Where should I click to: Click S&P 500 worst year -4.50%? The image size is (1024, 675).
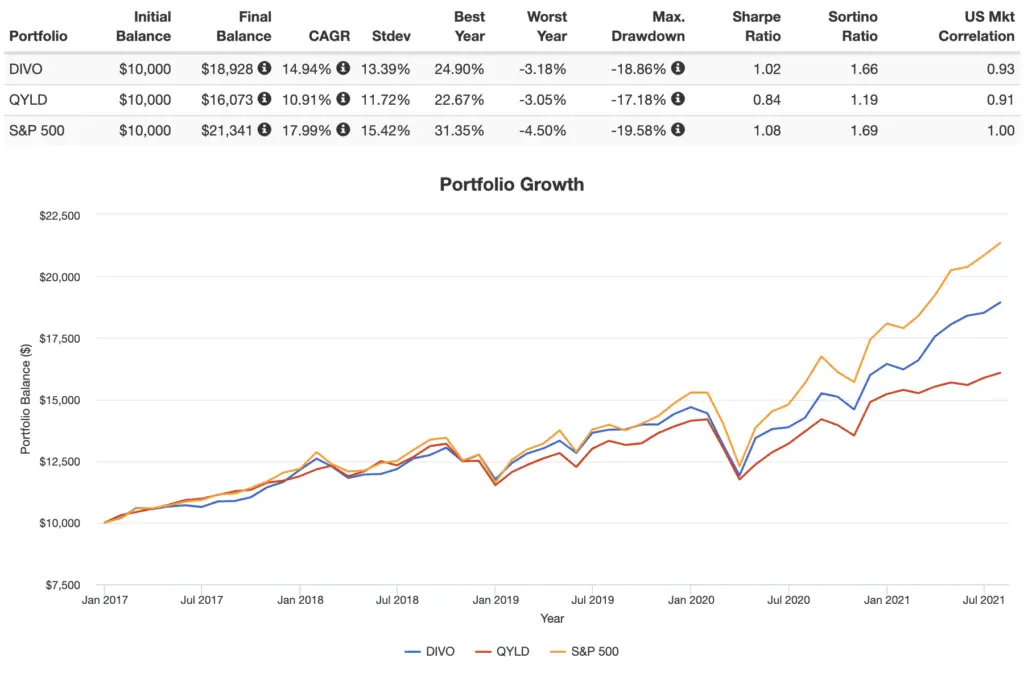(543, 130)
